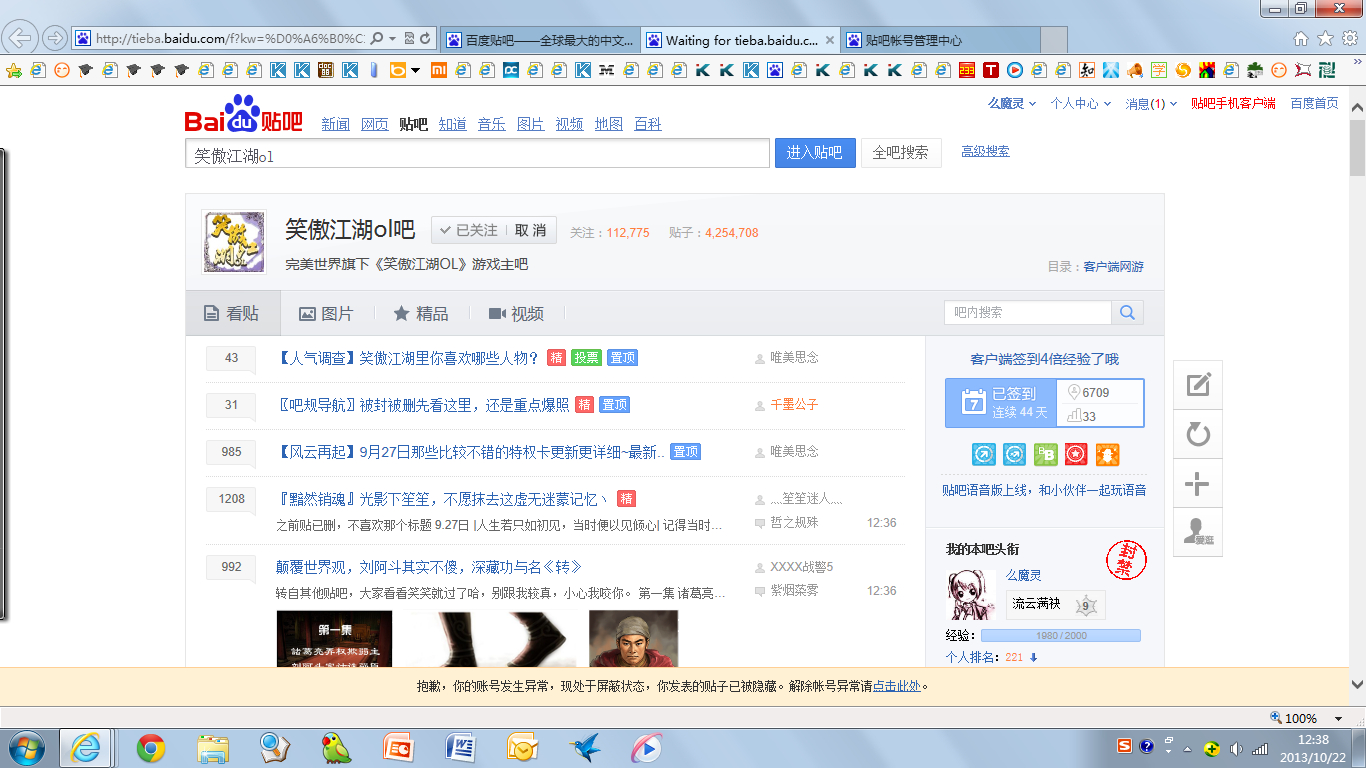Viewport: 1366px width, 768px height.
Task: Open Outlook from the taskbar
Action: pyautogui.click(x=523, y=748)
